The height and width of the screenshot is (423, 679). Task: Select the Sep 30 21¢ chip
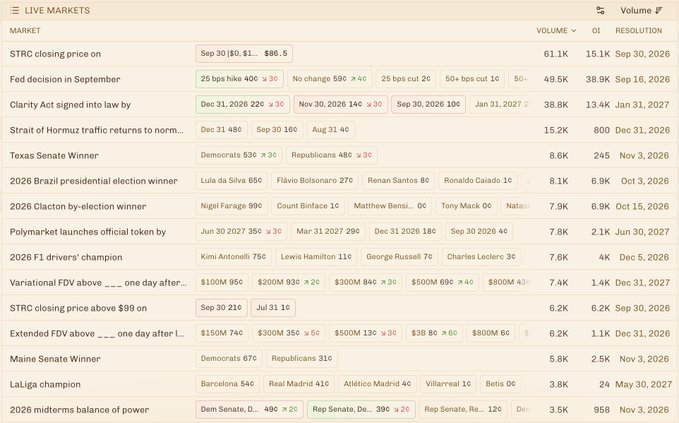tap(221, 308)
